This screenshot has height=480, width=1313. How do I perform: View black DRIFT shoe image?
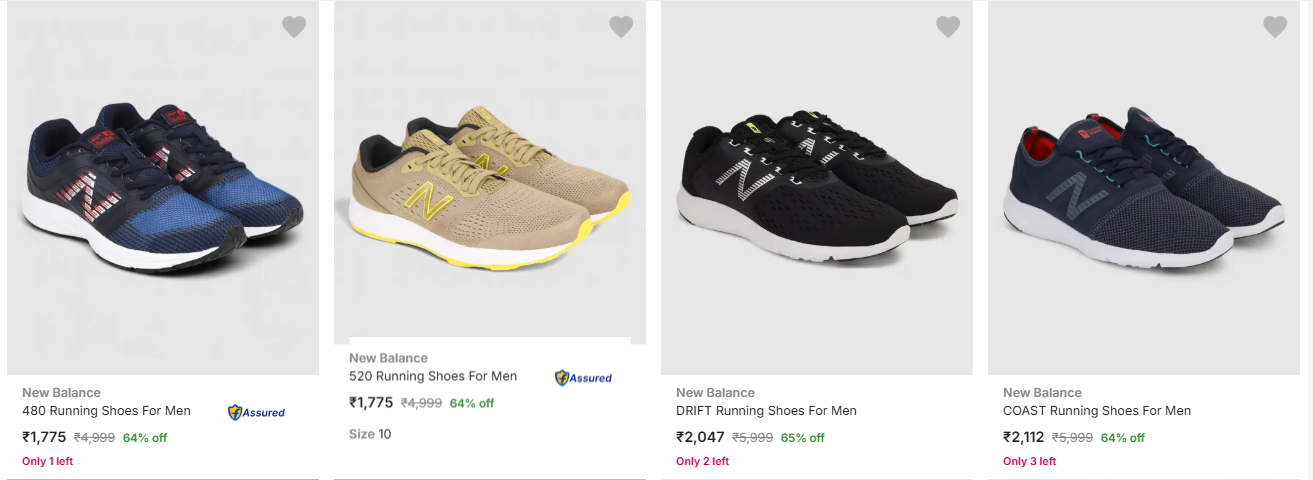tap(817, 190)
